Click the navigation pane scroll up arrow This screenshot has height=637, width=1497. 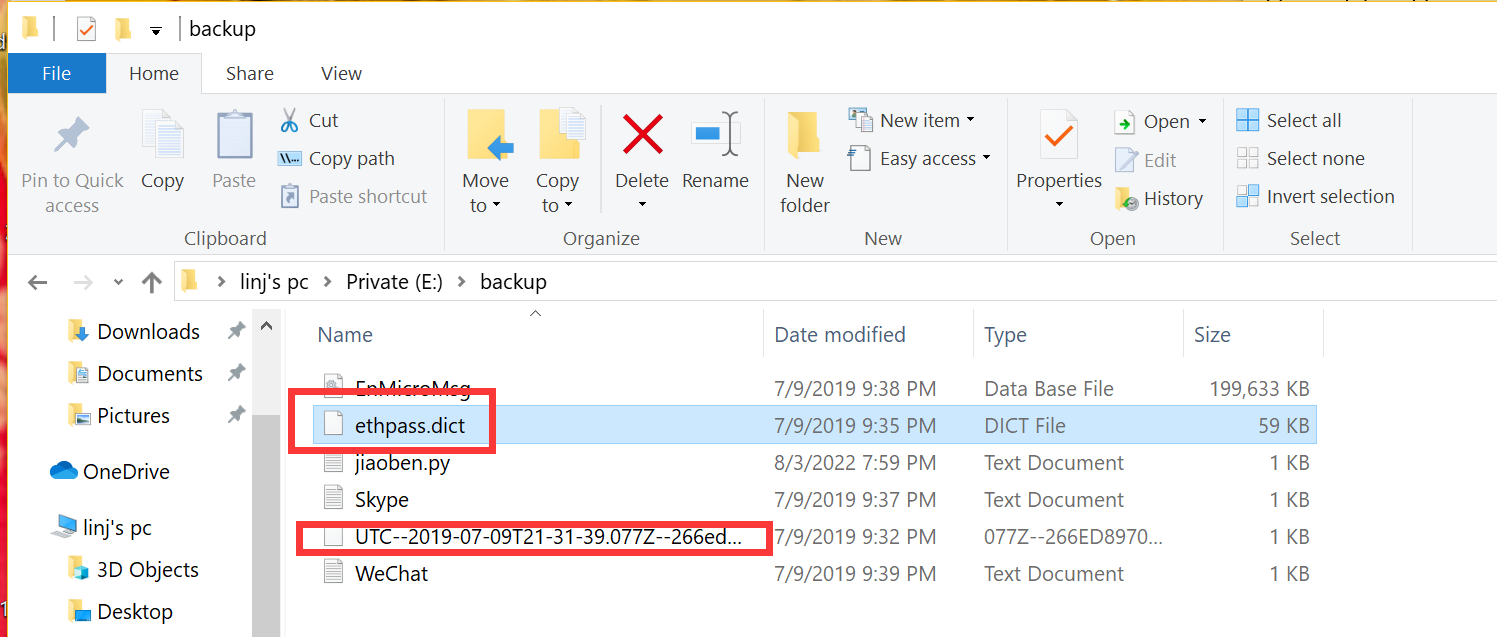(266, 326)
